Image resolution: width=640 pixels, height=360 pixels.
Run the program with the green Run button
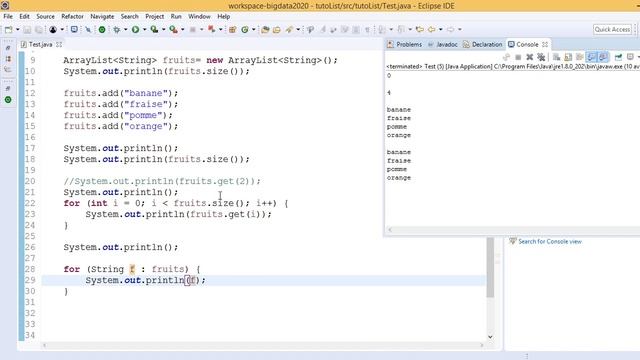135,29
